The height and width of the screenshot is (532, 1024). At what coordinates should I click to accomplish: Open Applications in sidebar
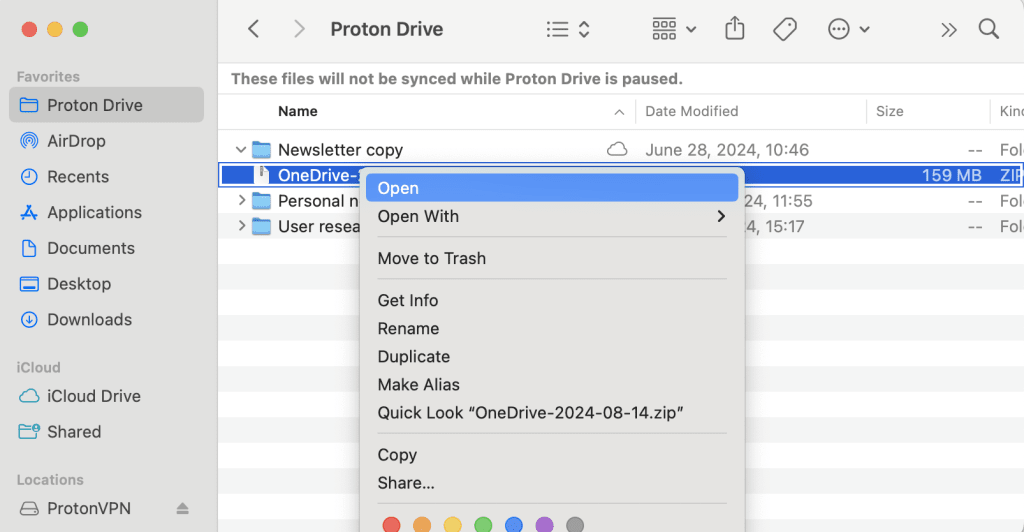pos(94,213)
